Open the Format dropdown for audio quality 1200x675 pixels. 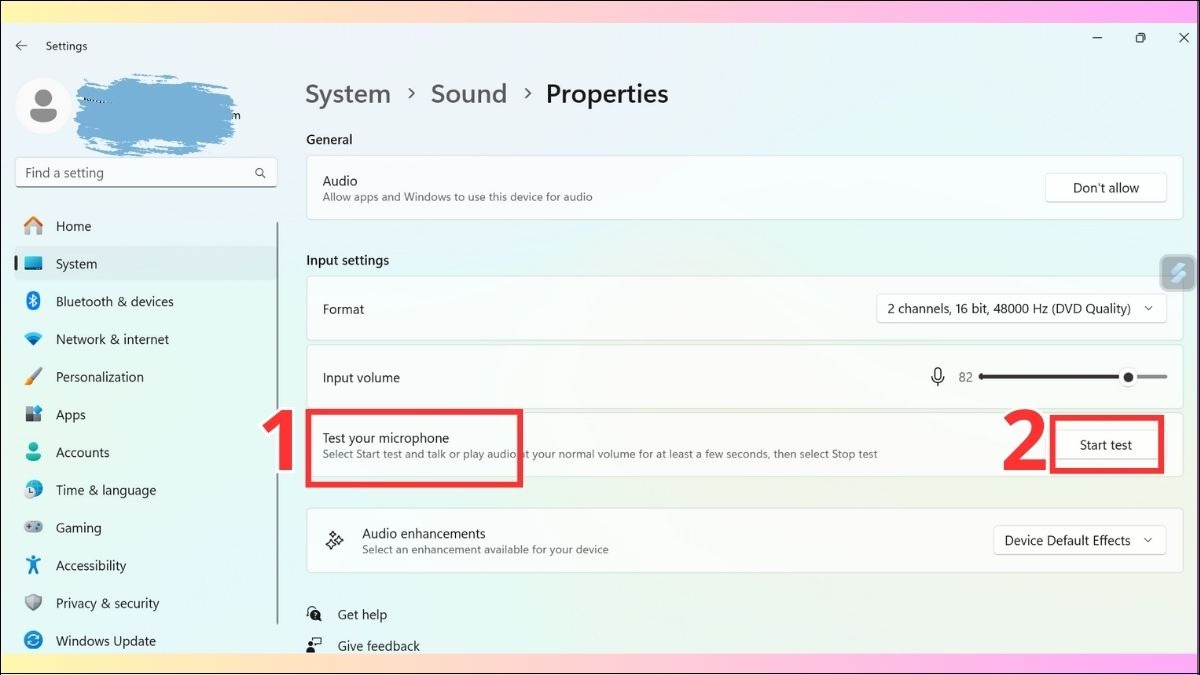[1021, 309]
